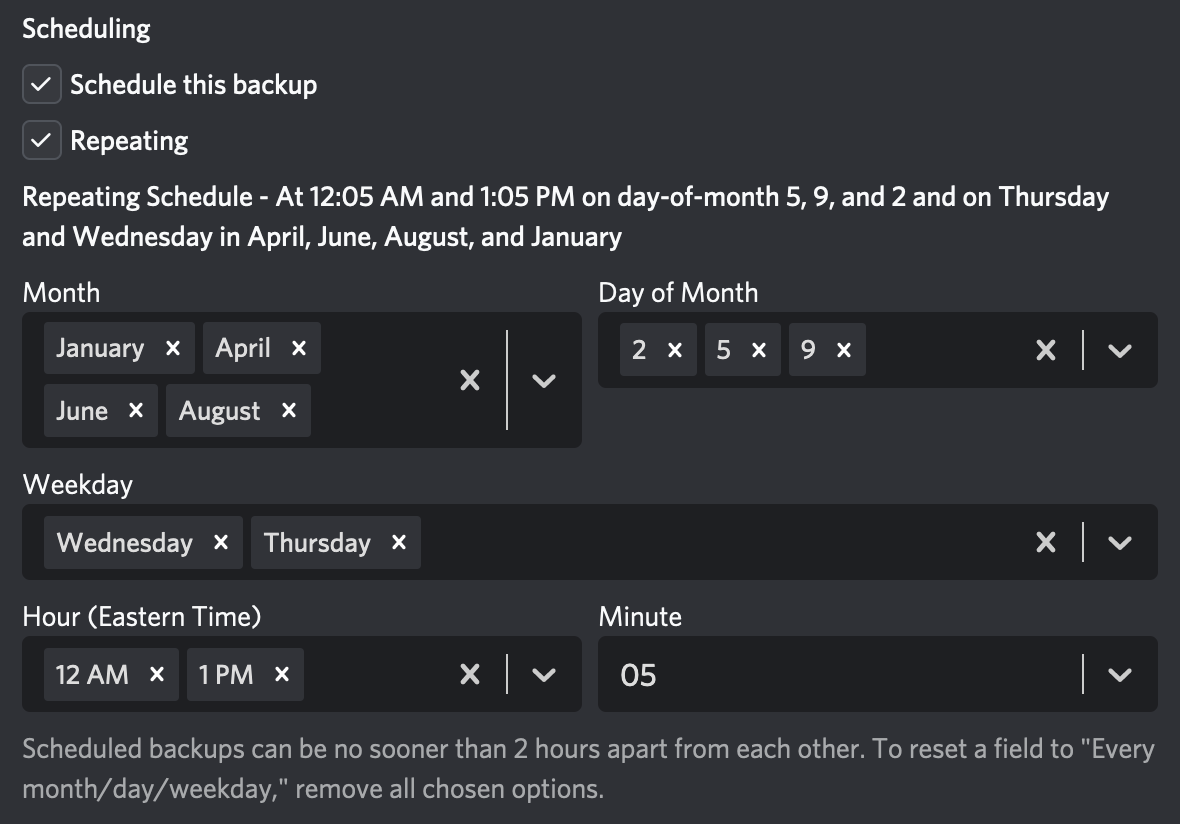
Task: Remove day 9 from Day of Month
Action: coord(844,350)
